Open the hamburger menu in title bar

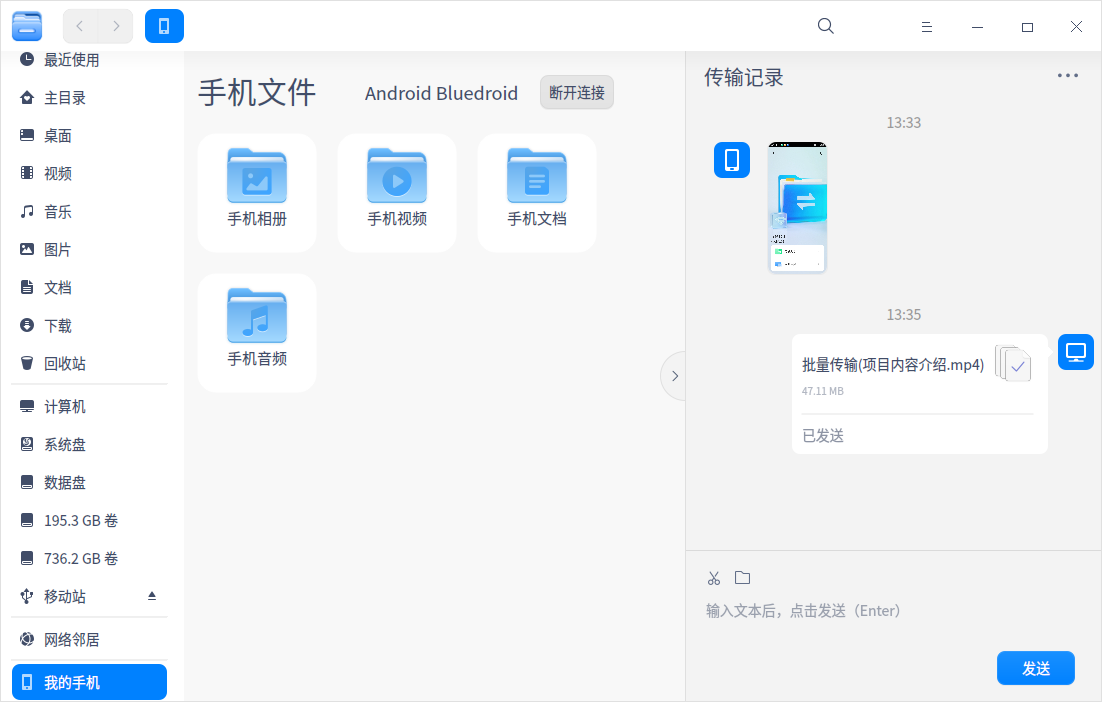pos(926,26)
